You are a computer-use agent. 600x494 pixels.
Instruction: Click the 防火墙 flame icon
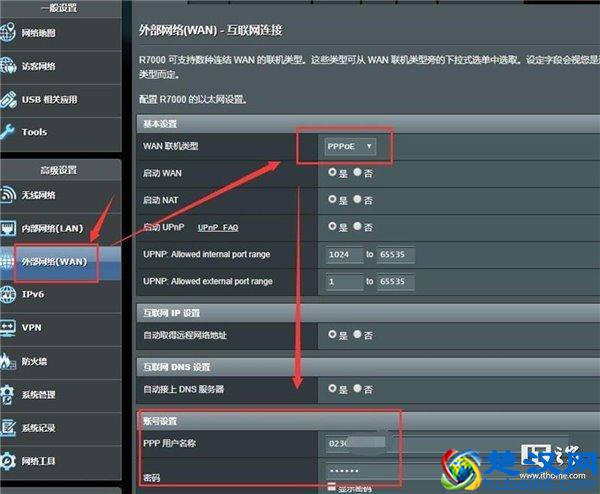tap(7, 361)
